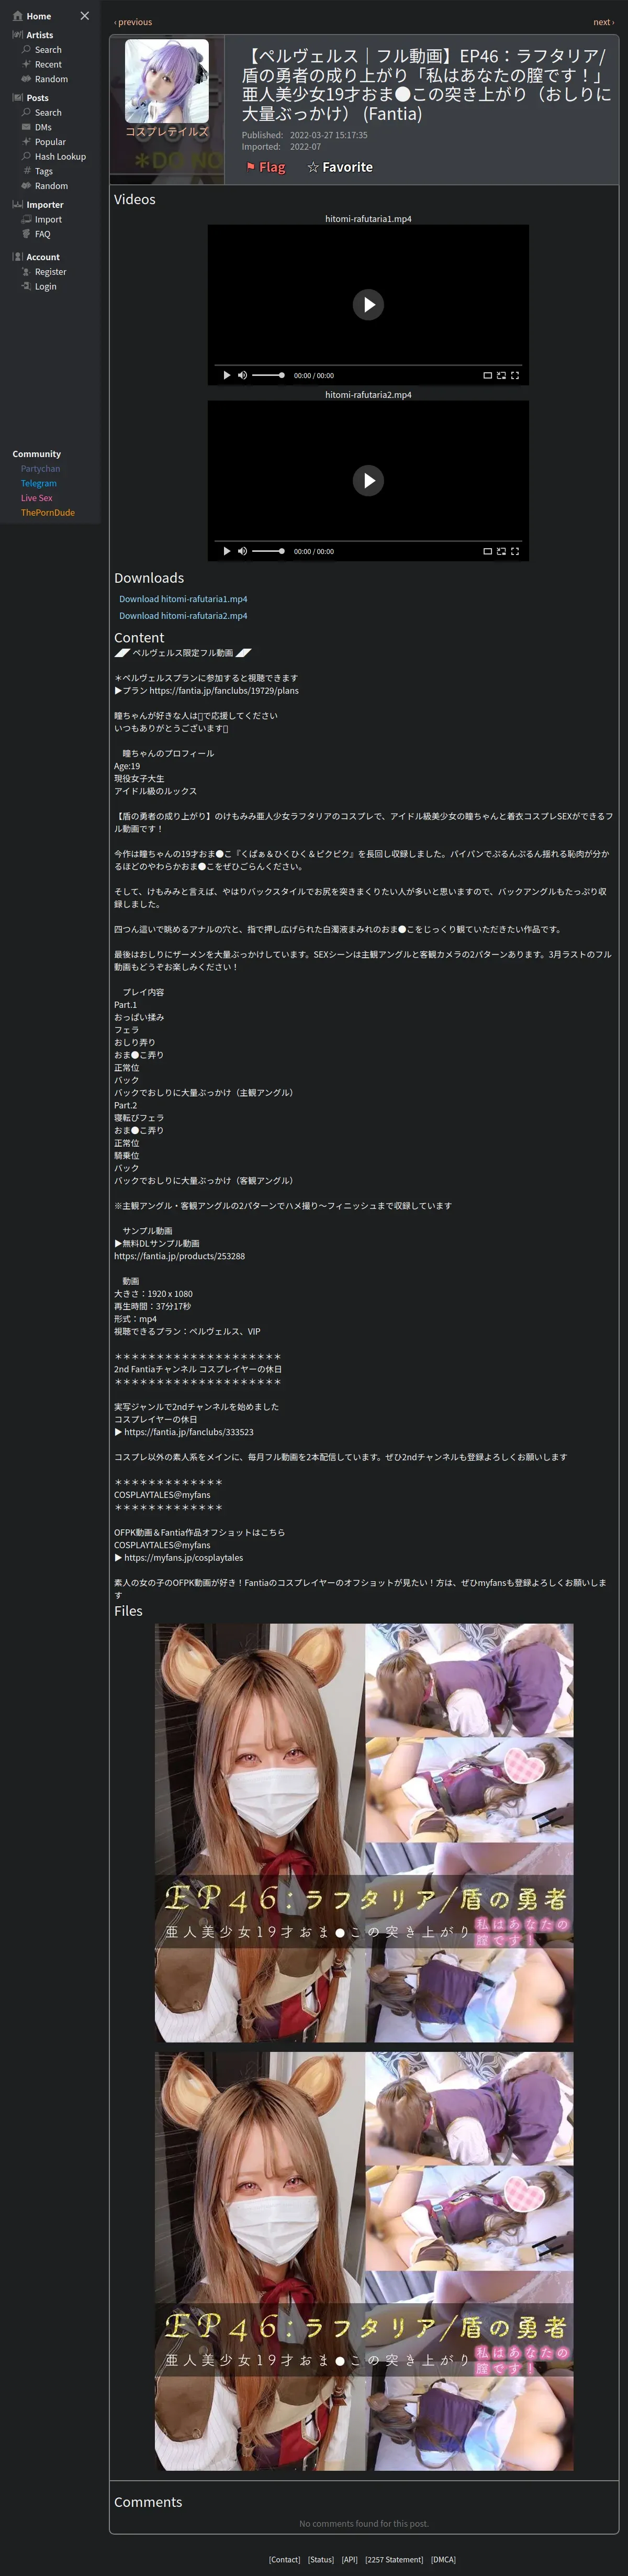Download hitomi-rafutaria1.mp4 file
The image size is (628, 2576).
(183, 599)
